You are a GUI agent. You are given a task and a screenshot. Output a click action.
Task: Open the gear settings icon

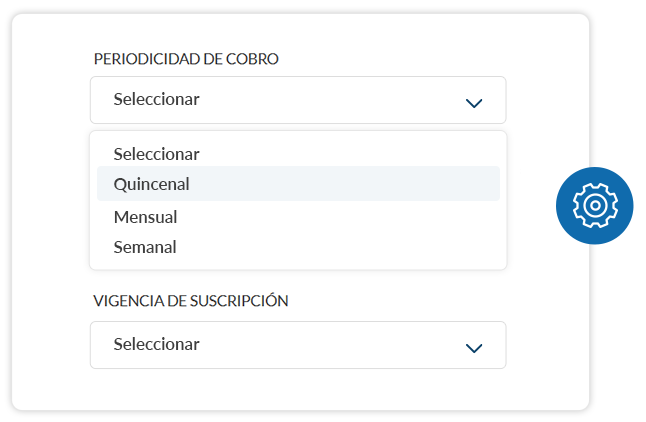(594, 205)
